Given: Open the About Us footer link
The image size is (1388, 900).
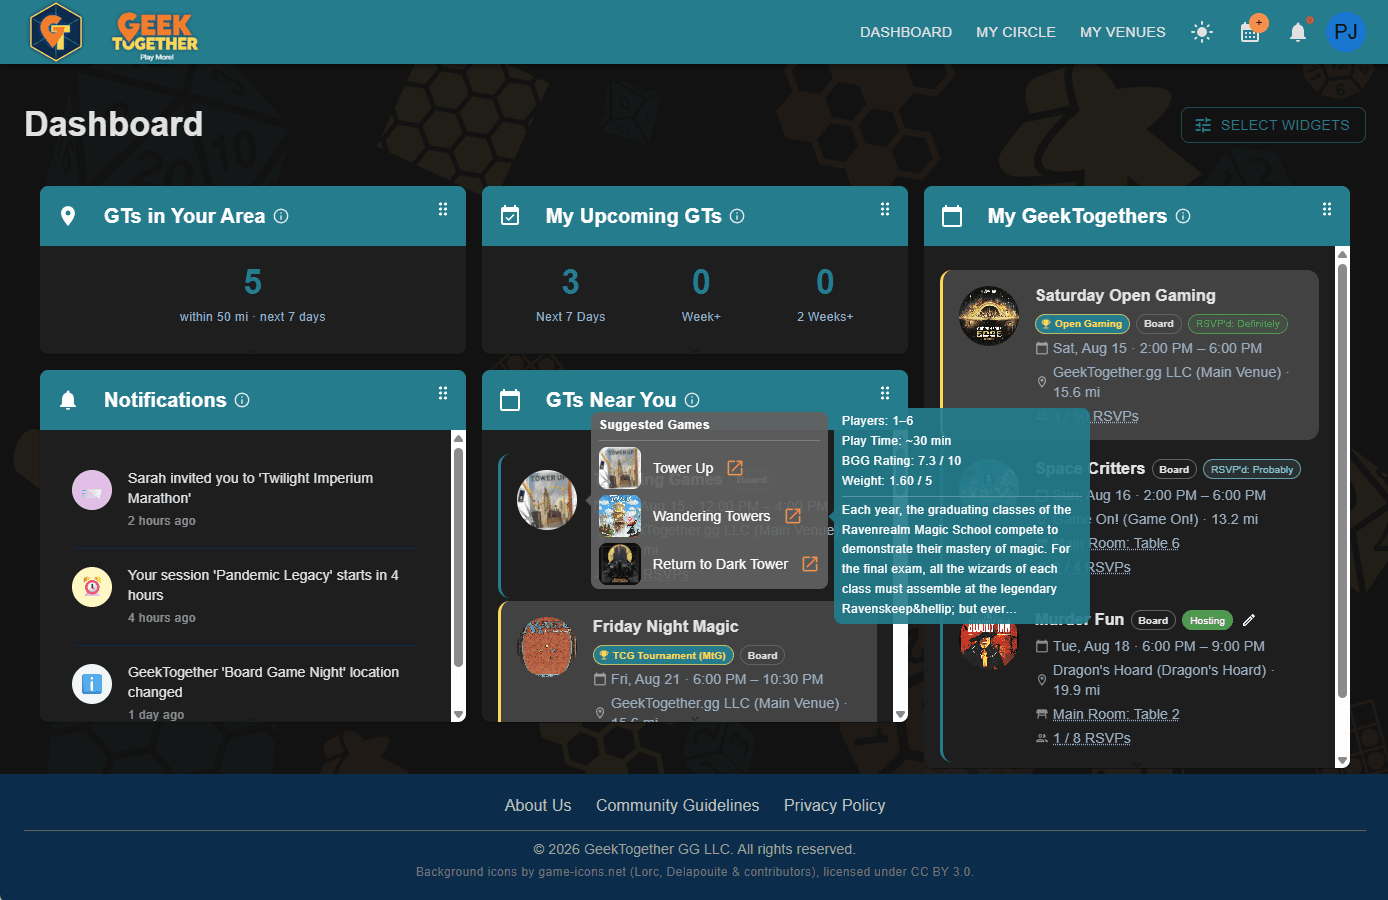Looking at the screenshot, I should tap(538, 805).
